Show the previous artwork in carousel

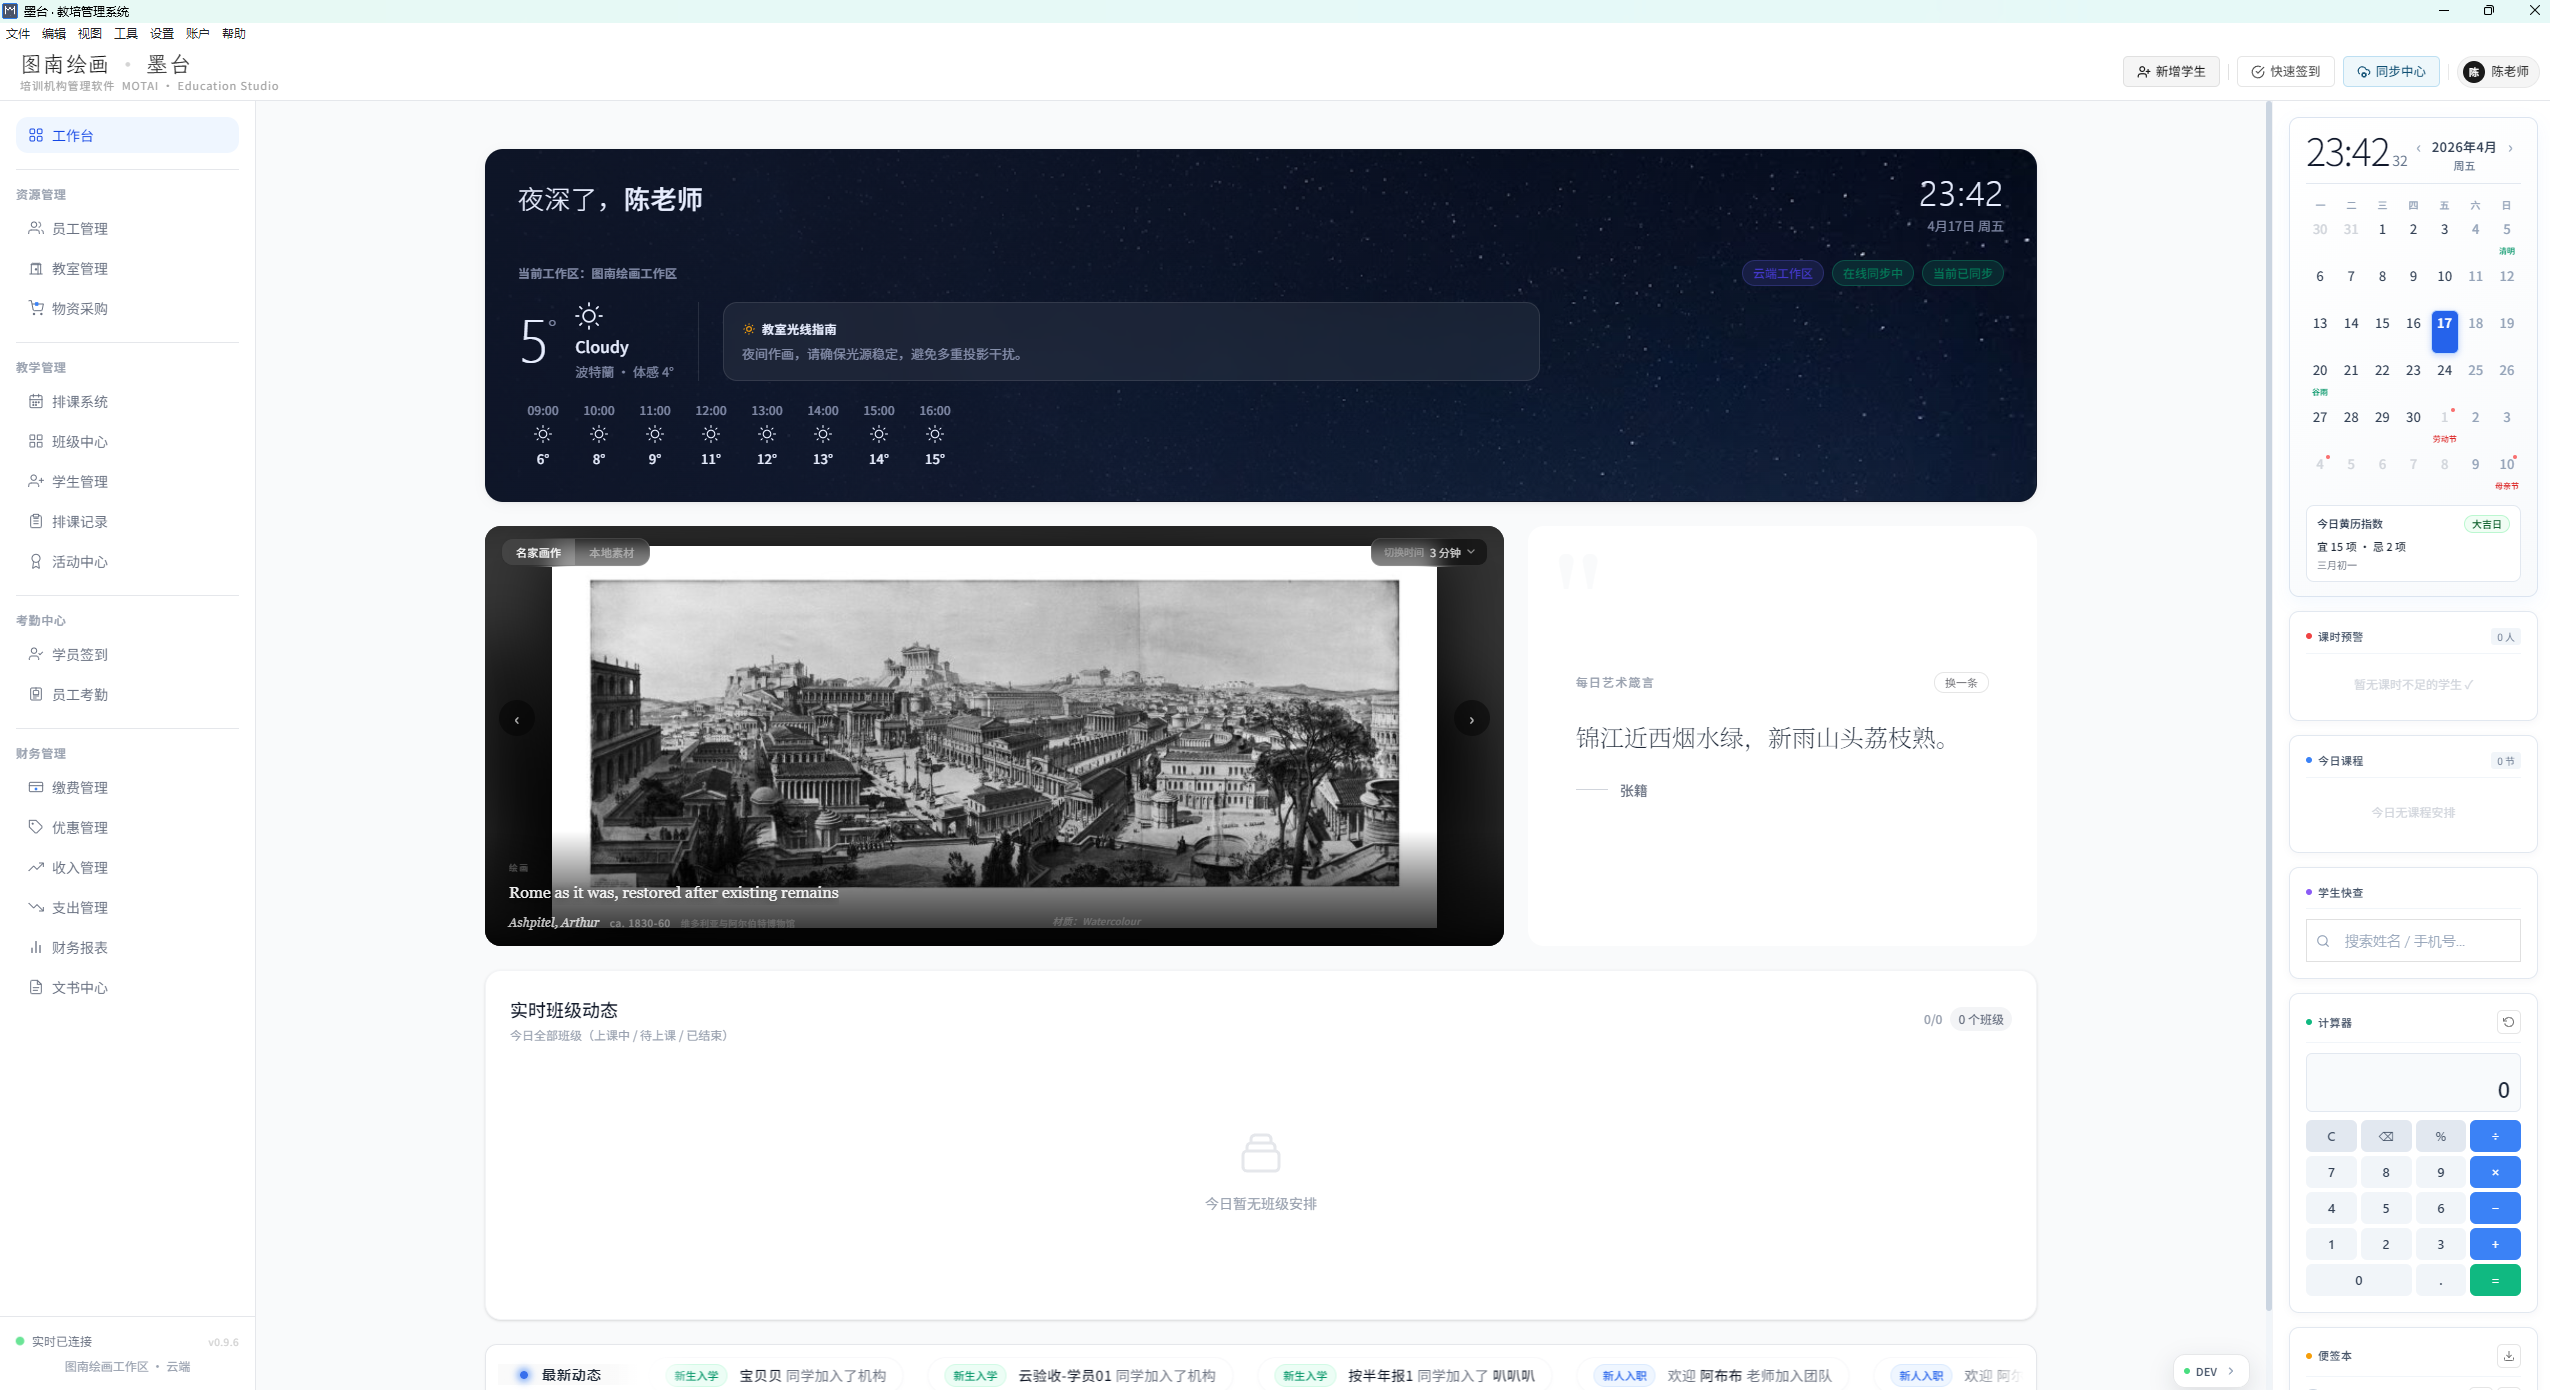517,719
